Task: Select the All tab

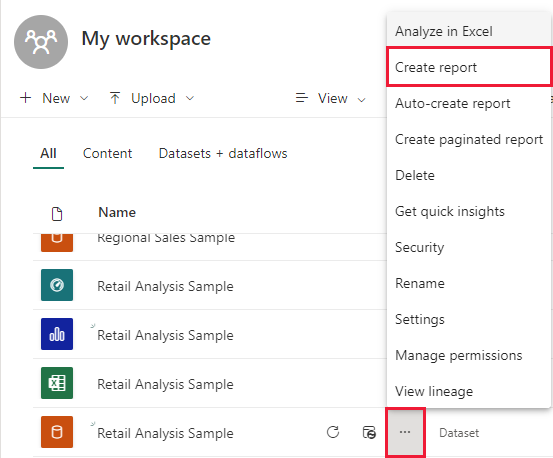Action: pyautogui.click(x=48, y=154)
